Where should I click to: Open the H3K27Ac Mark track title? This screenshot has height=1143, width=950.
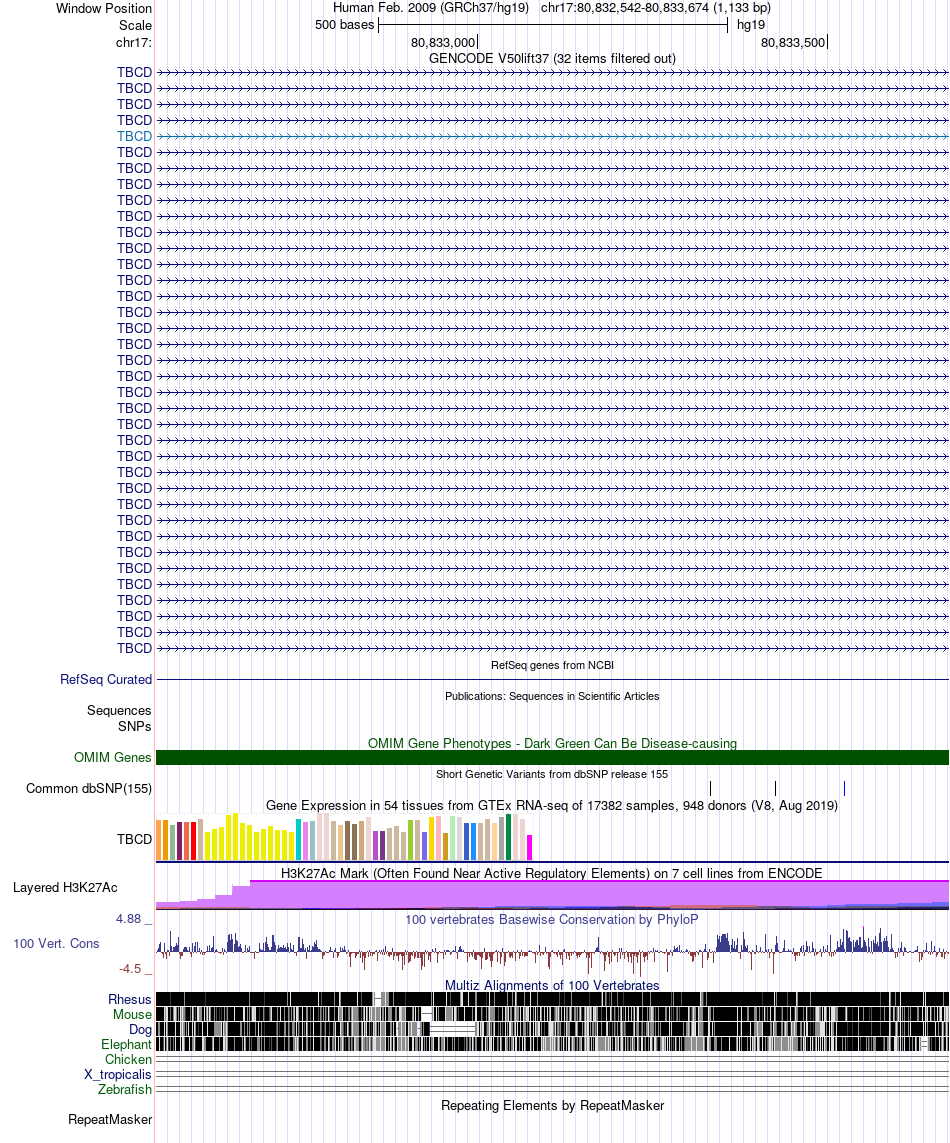pos(552,873)
